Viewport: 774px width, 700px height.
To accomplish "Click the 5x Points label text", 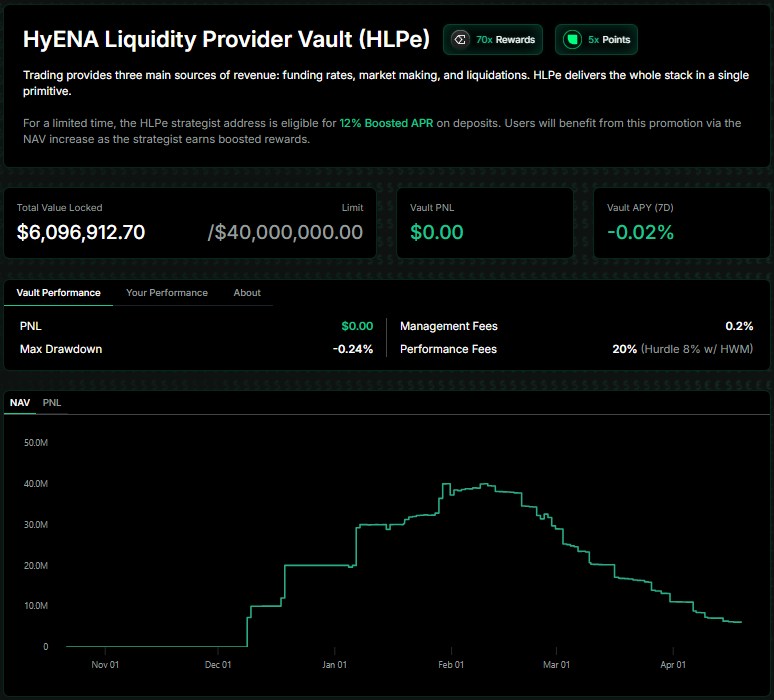I will (x=608, y=40).
